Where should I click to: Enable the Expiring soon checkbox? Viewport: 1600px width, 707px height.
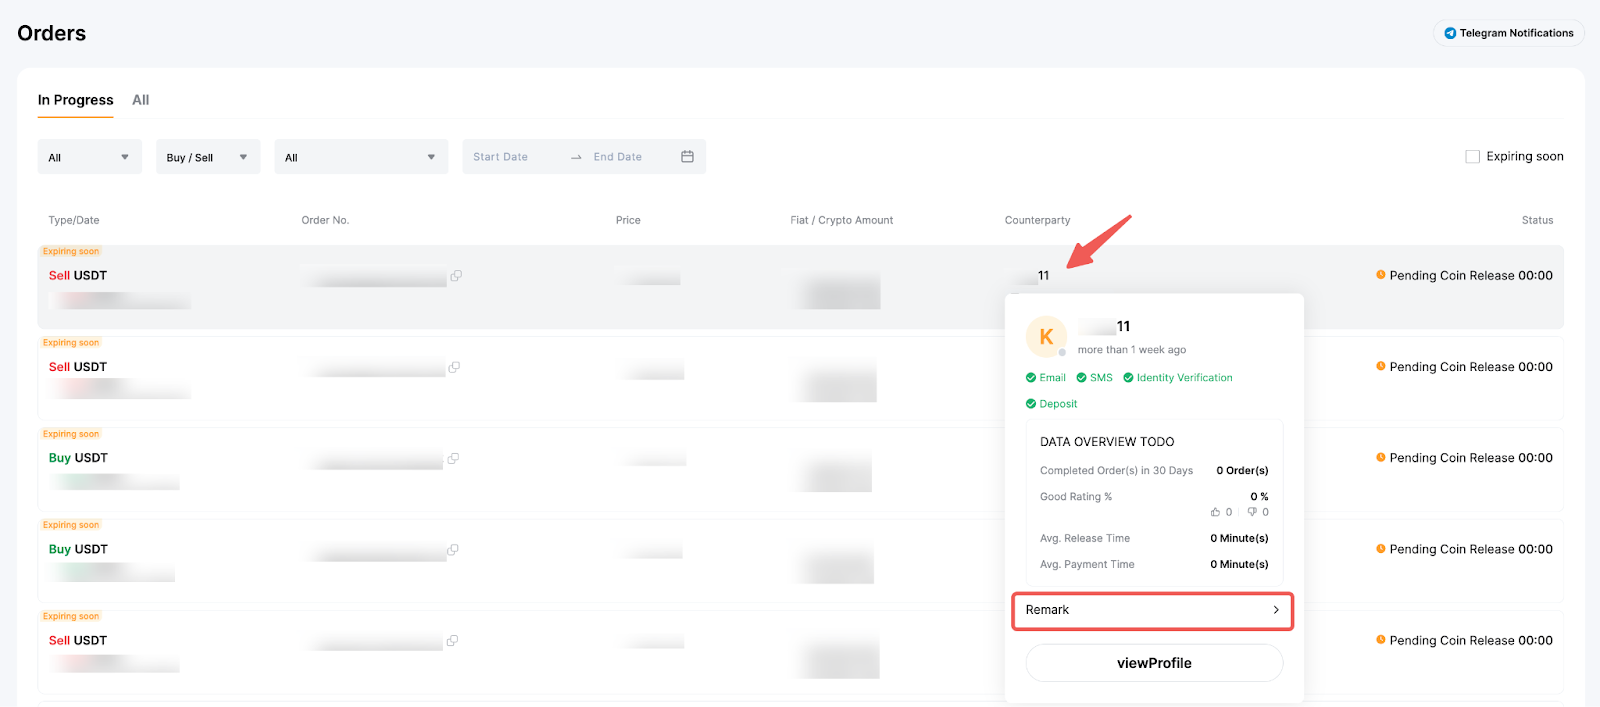point(1472,157)
